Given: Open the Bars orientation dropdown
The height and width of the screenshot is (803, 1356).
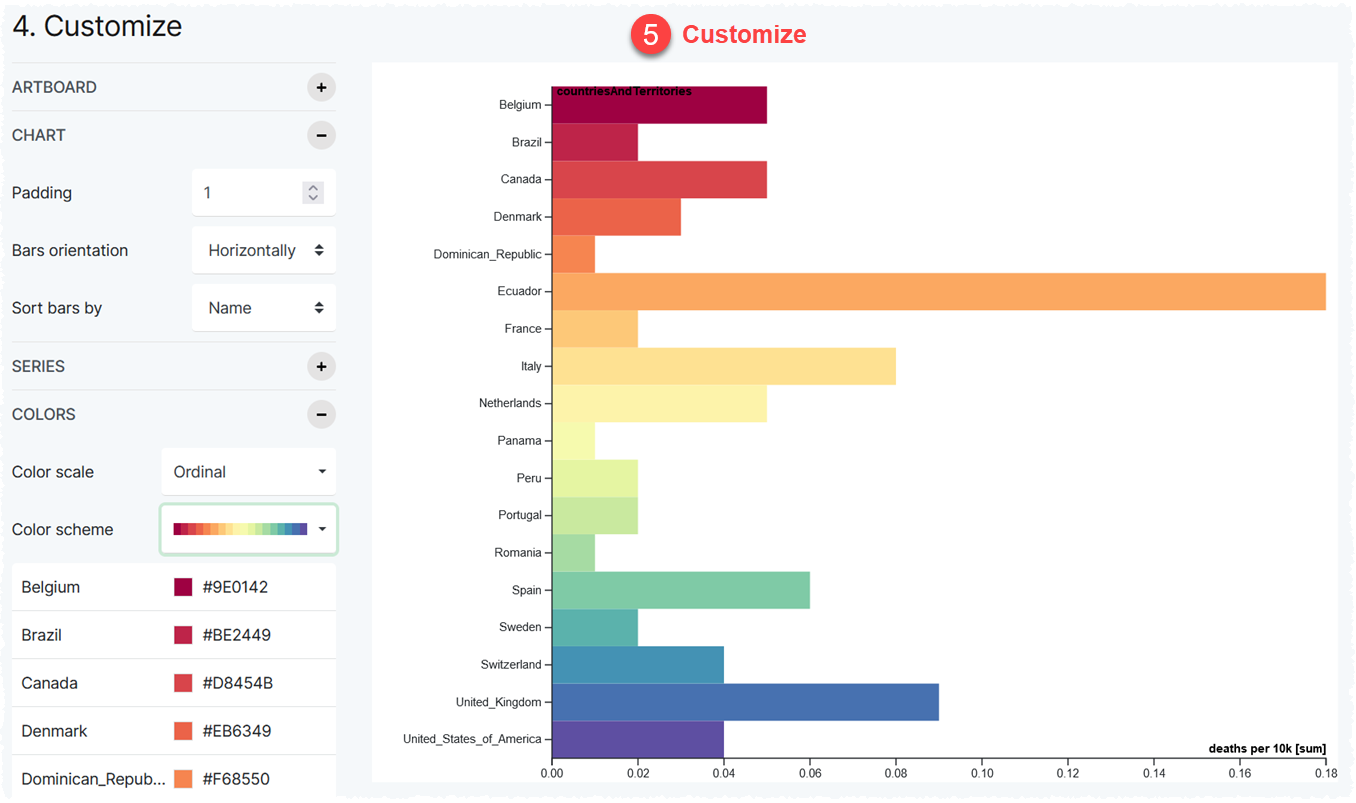Looking at the screenshot, I should (x=263, y=250).
